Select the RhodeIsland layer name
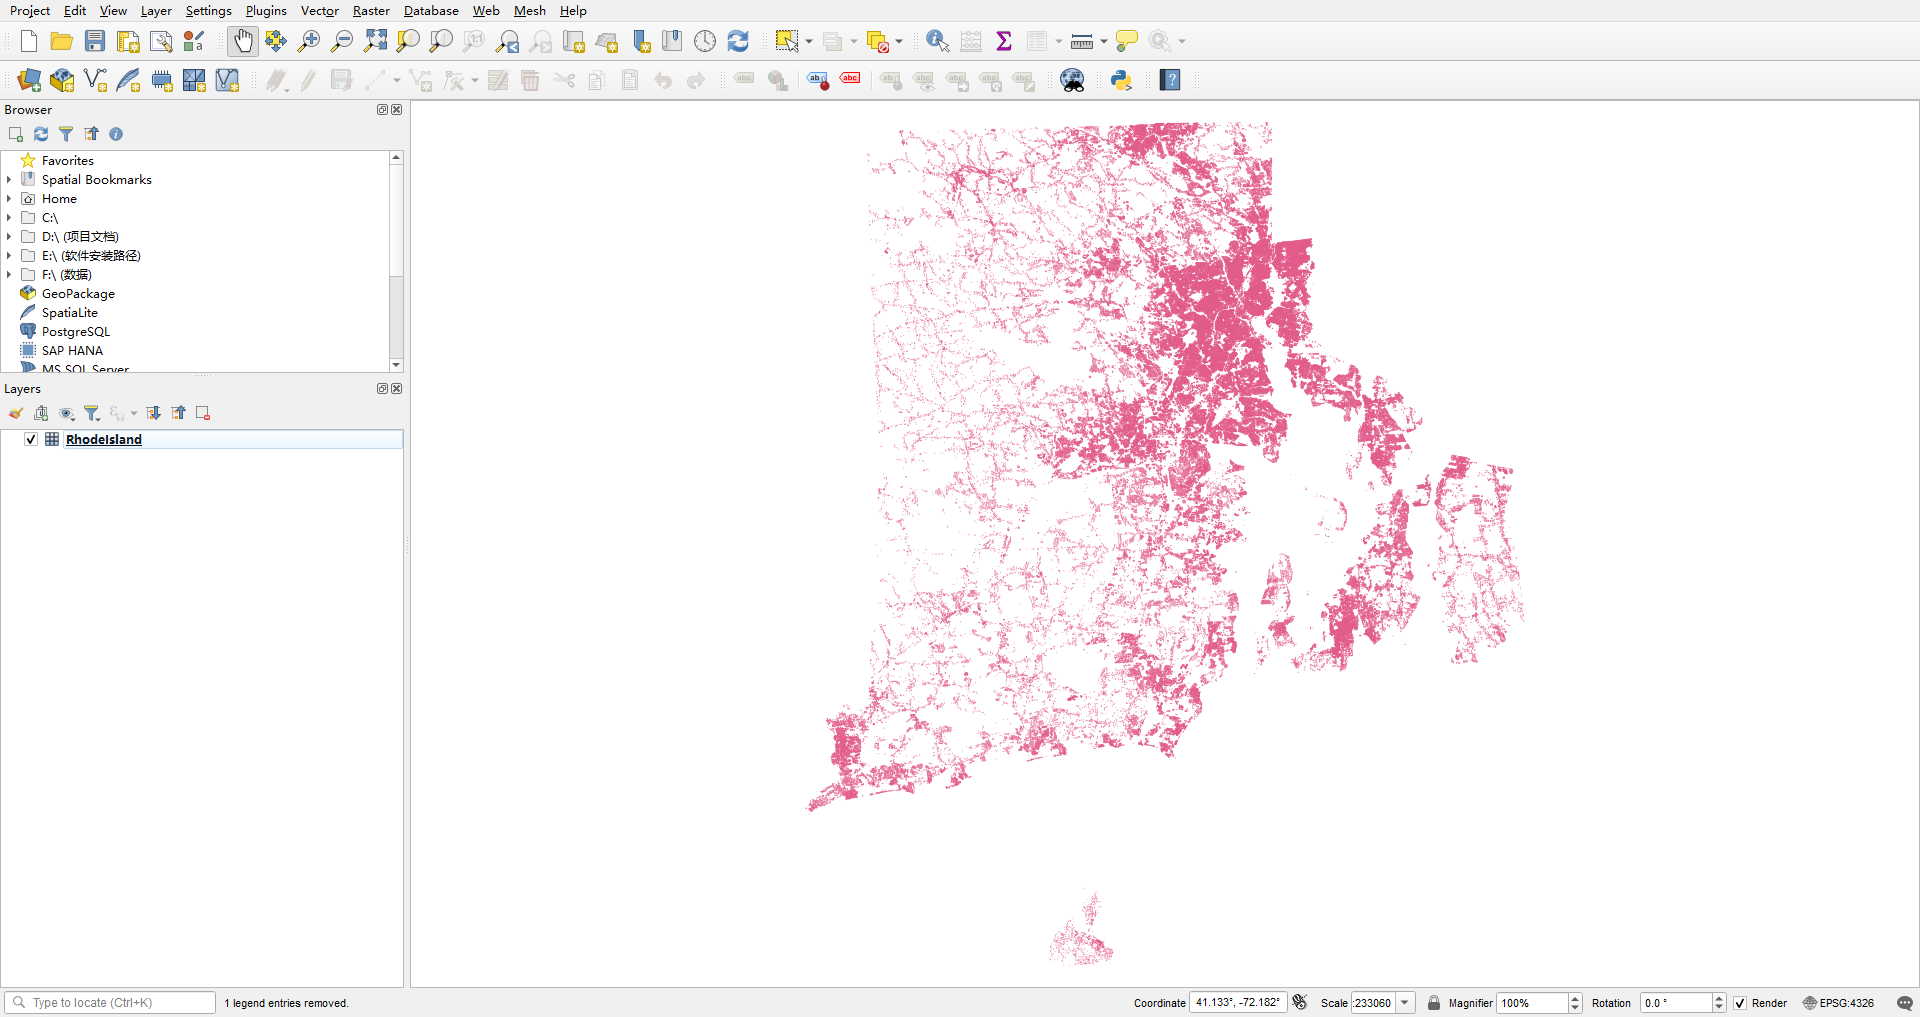The height and width of the screenshot is (1017, 1920). pyautogui.click(x=104, y=439)
